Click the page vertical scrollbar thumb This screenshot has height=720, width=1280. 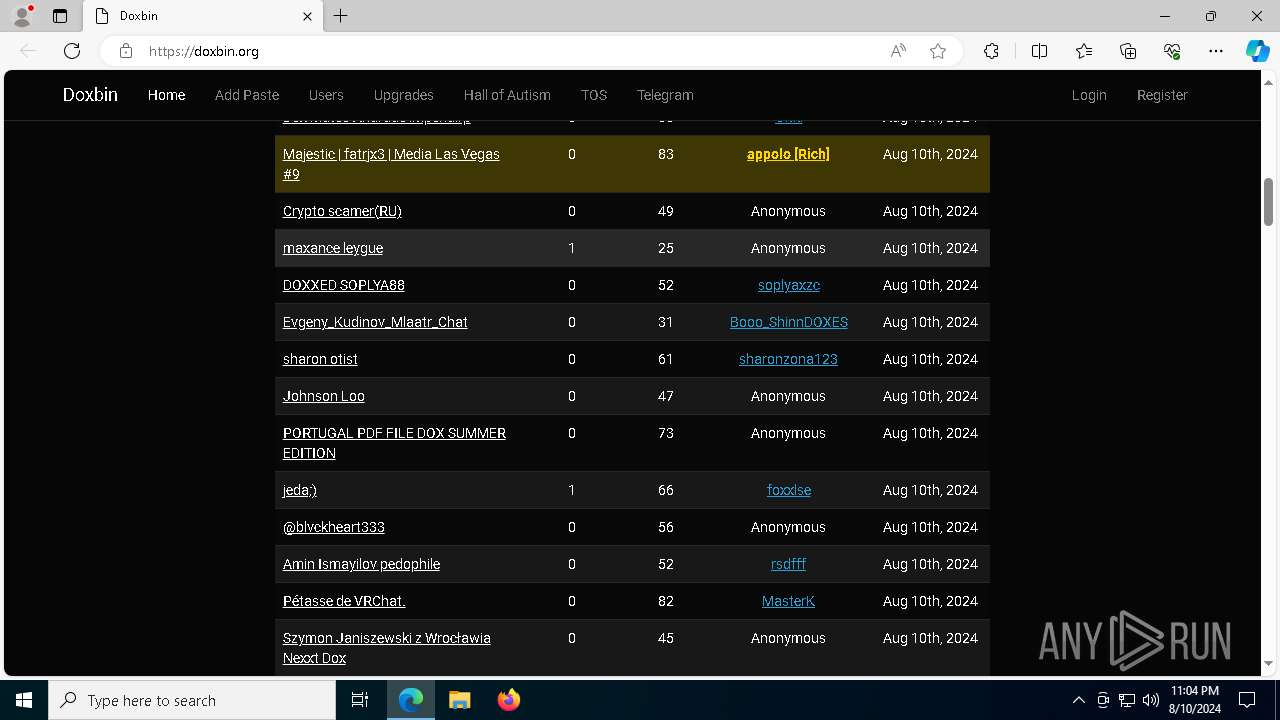point(1269,202)
